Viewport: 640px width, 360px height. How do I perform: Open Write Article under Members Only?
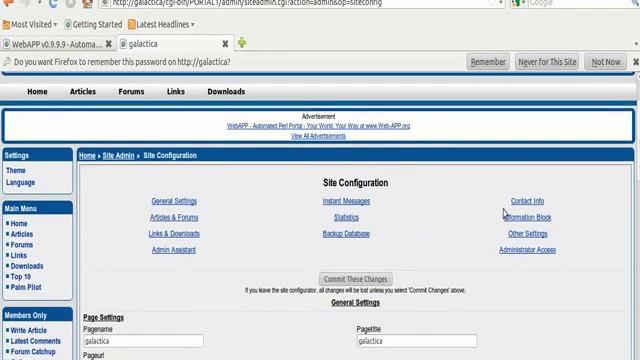pyautogui.click(x=29, y=330)
